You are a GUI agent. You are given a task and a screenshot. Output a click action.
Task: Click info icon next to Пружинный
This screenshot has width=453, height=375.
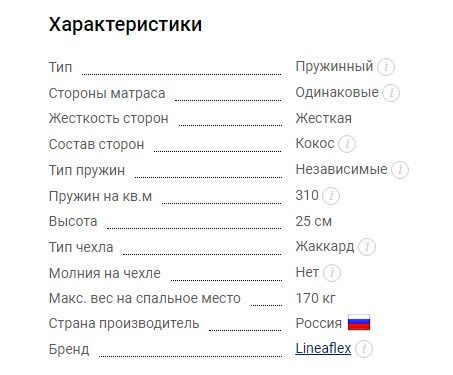click(x=386, y=67)
